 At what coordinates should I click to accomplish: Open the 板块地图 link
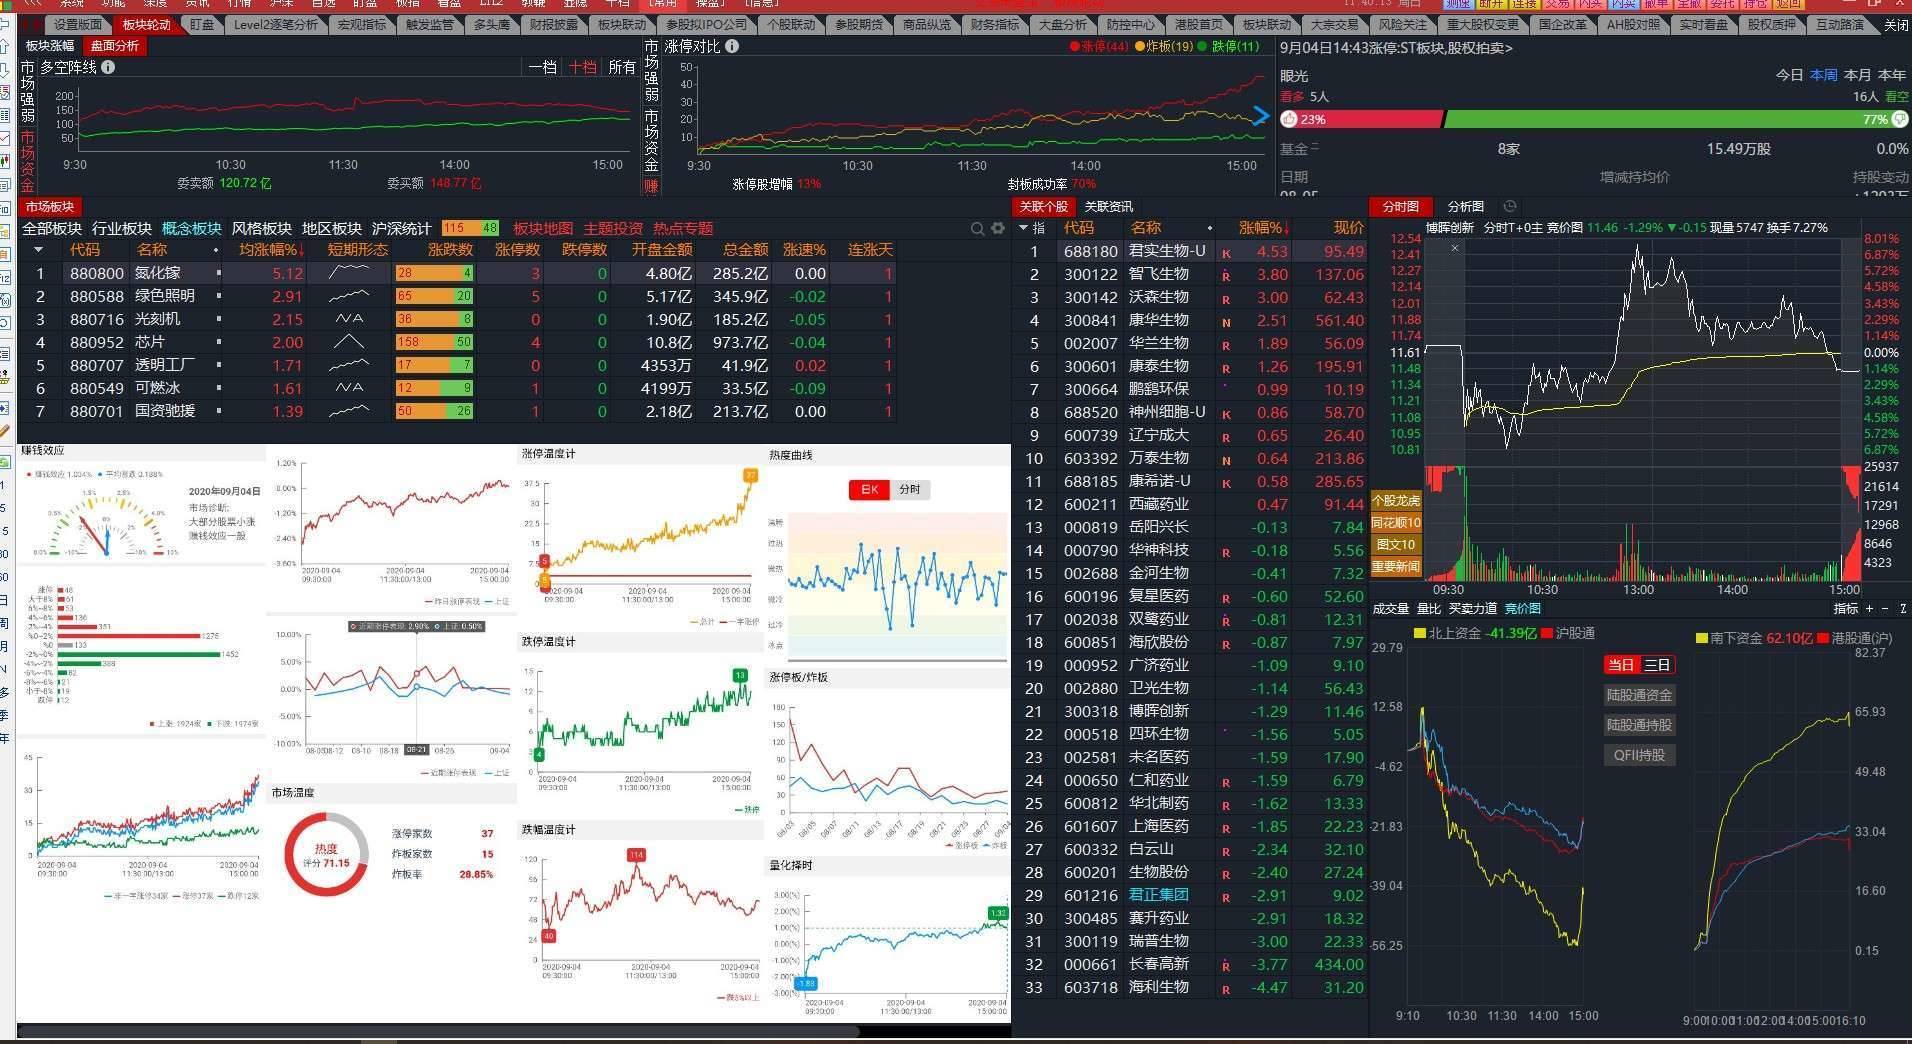pyautogui.click(x=543, y=228)
